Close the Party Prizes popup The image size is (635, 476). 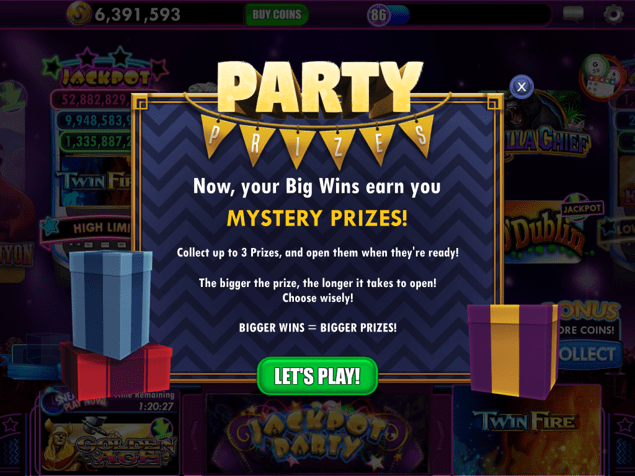[521, 86]
